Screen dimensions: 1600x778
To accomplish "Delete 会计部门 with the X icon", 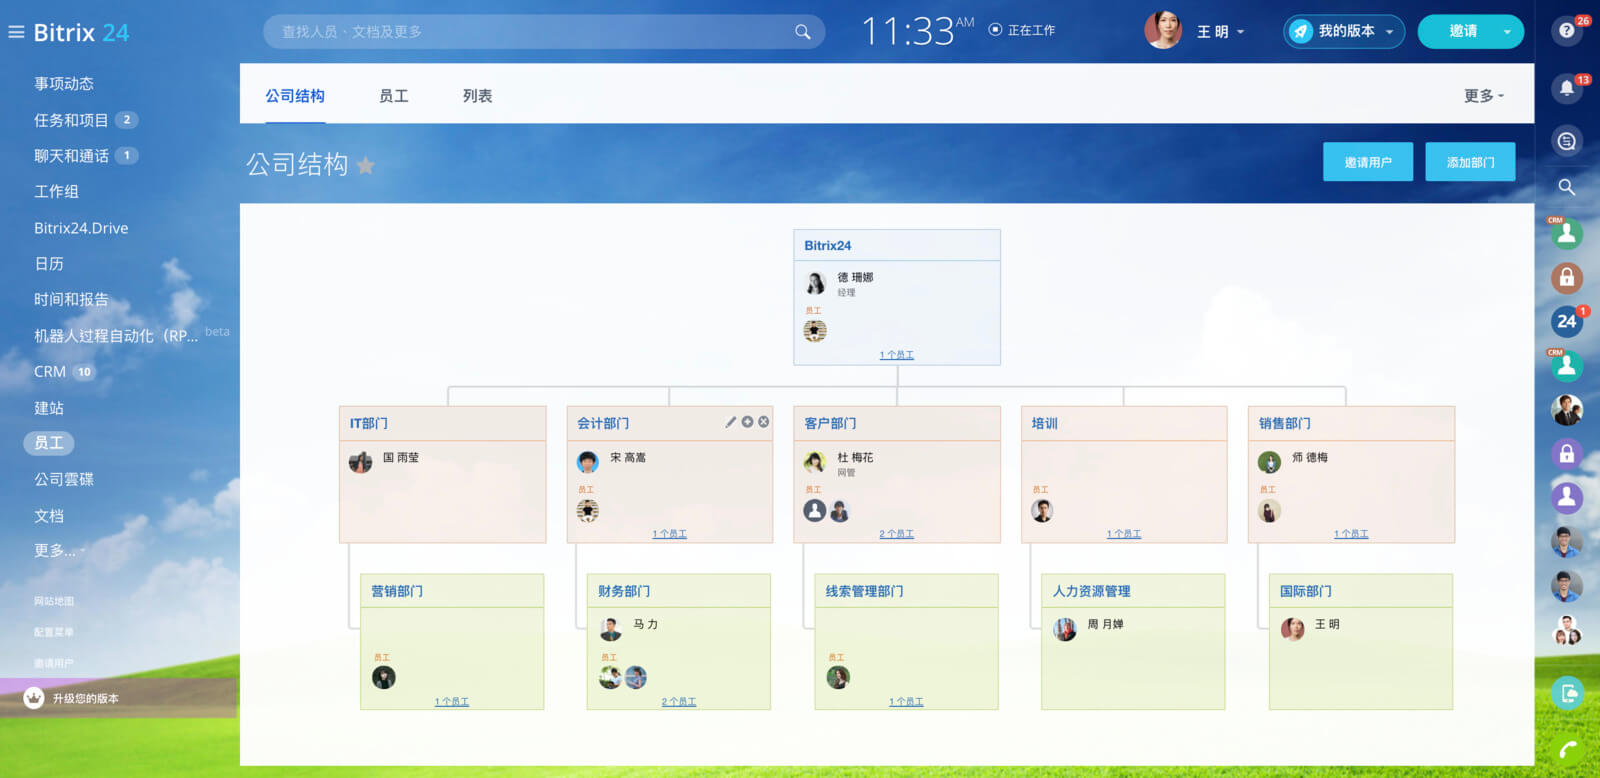I will (x=763, y=422).
